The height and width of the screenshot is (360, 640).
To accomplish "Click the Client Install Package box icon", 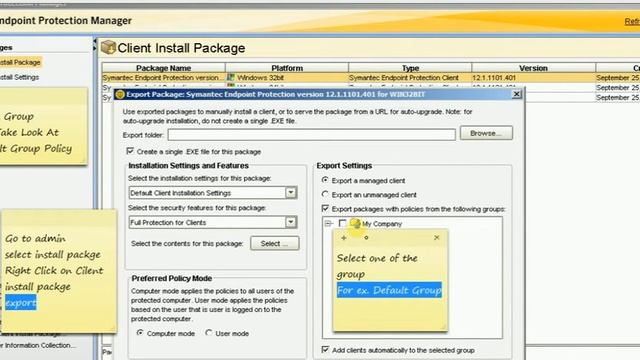I will [109, 47].
